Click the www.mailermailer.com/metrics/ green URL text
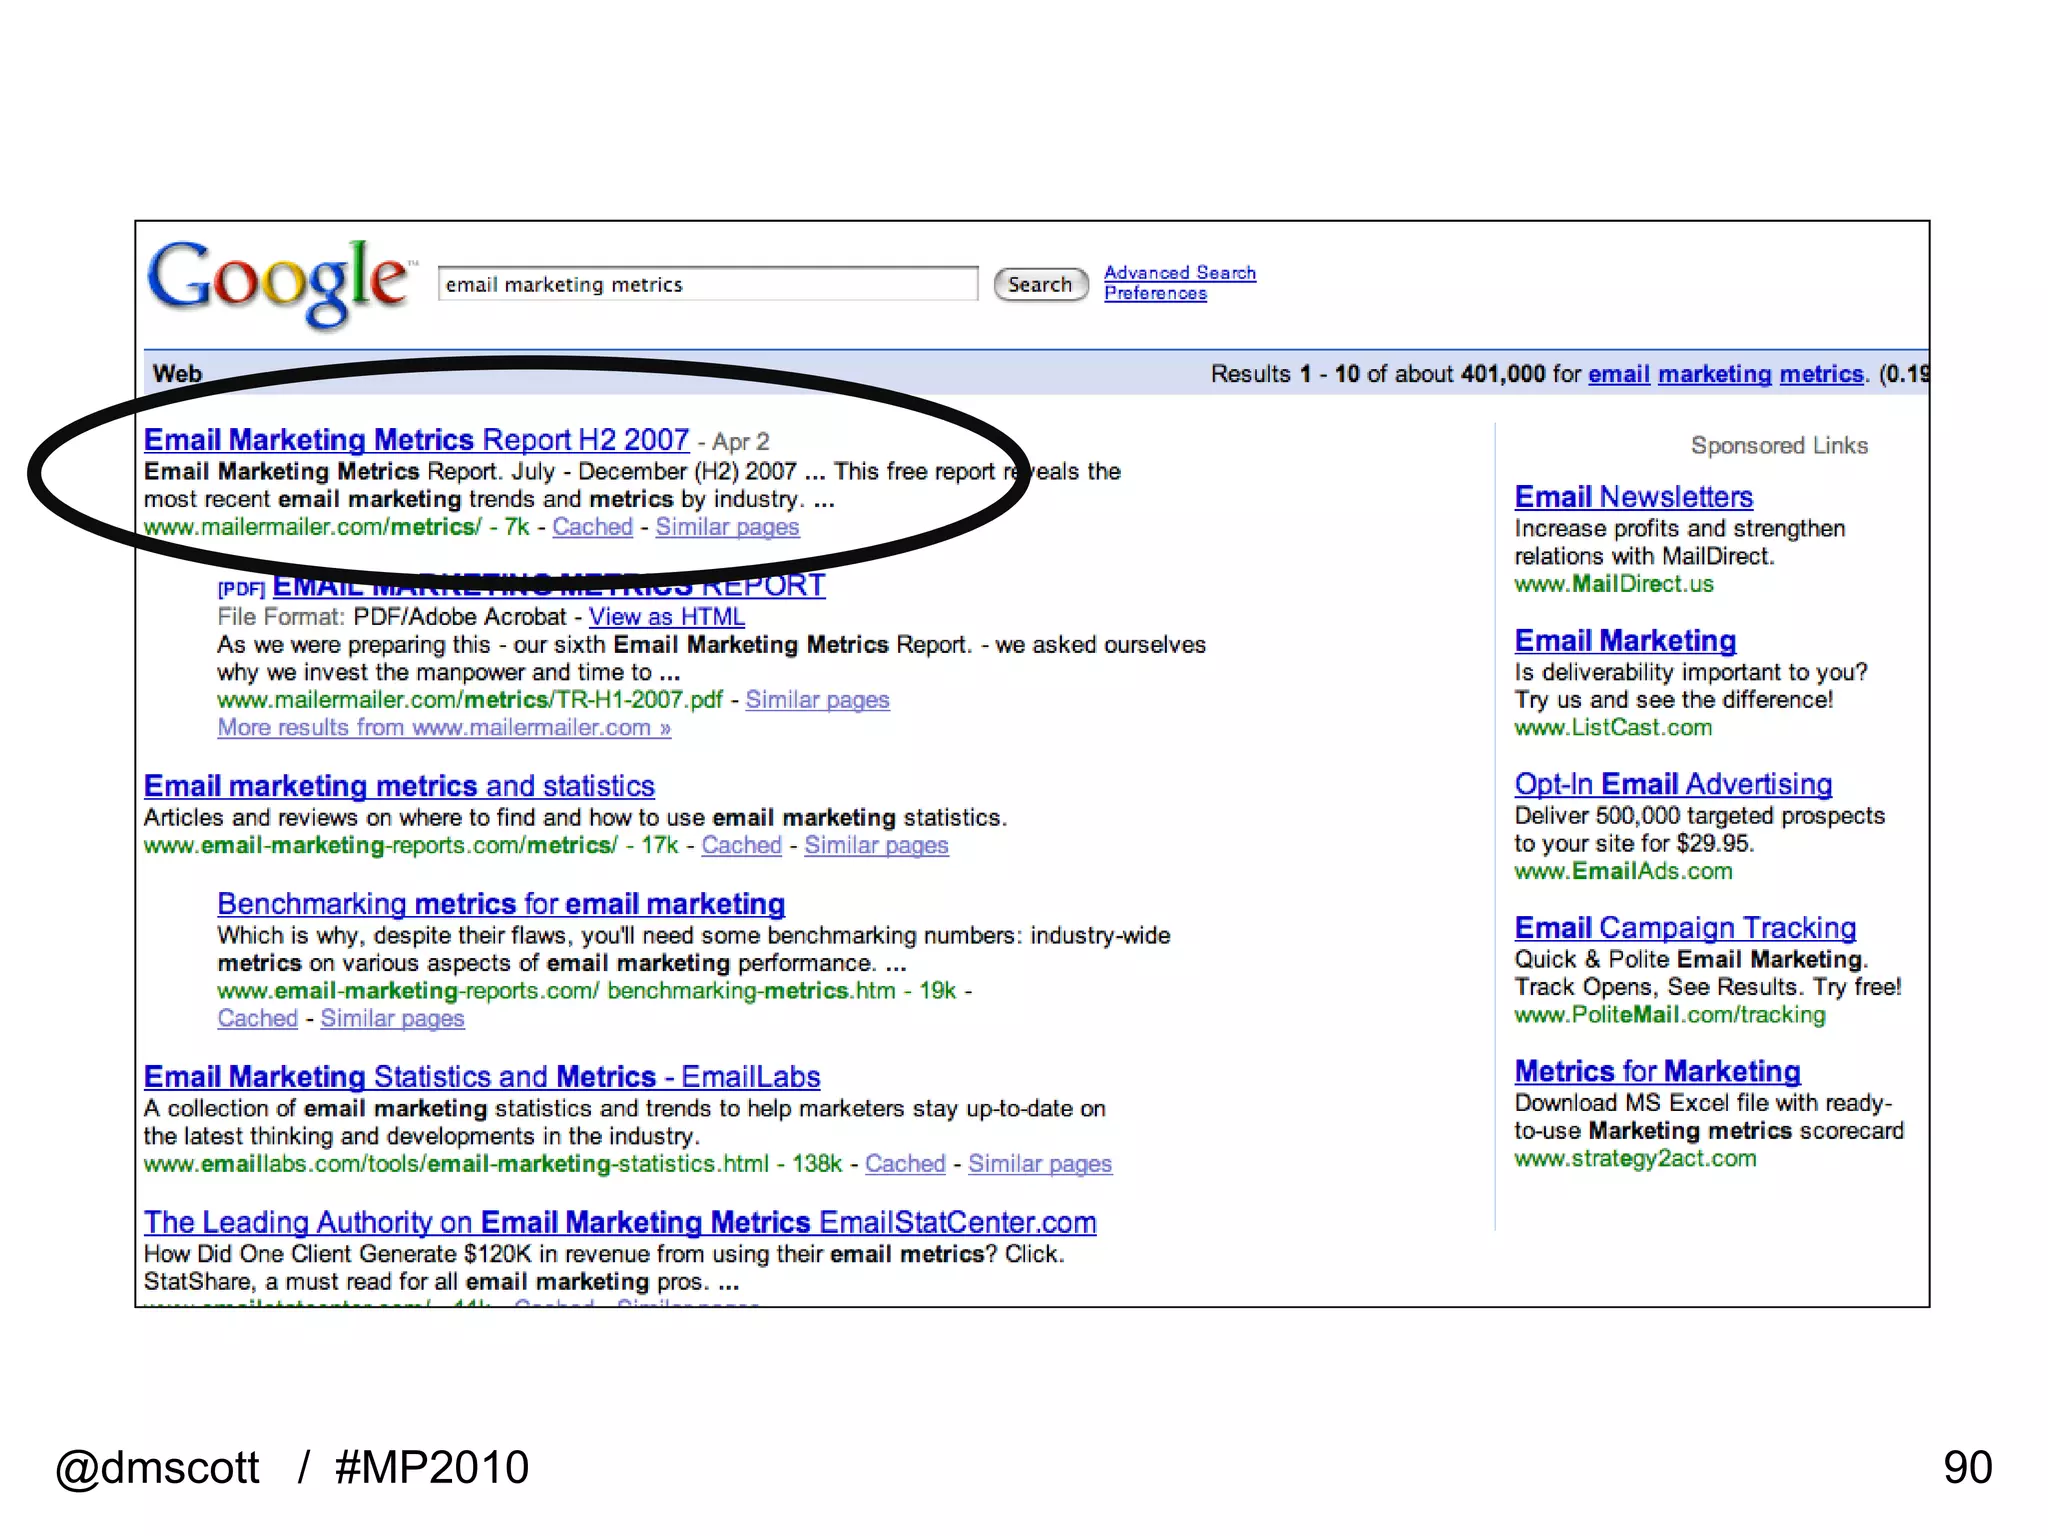This screenshot has height=1536, width=2048. click(x=312, y=527)
